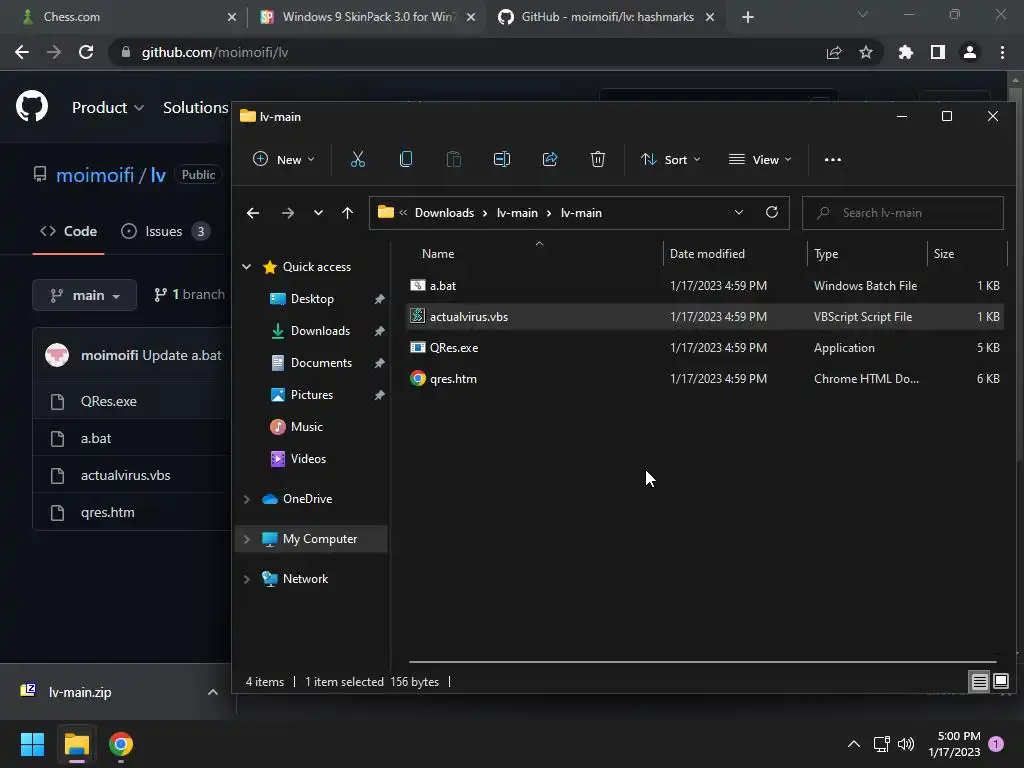Open Downloads in Quick access
This screenshot has width=1024, height=768.
(320, 331)
